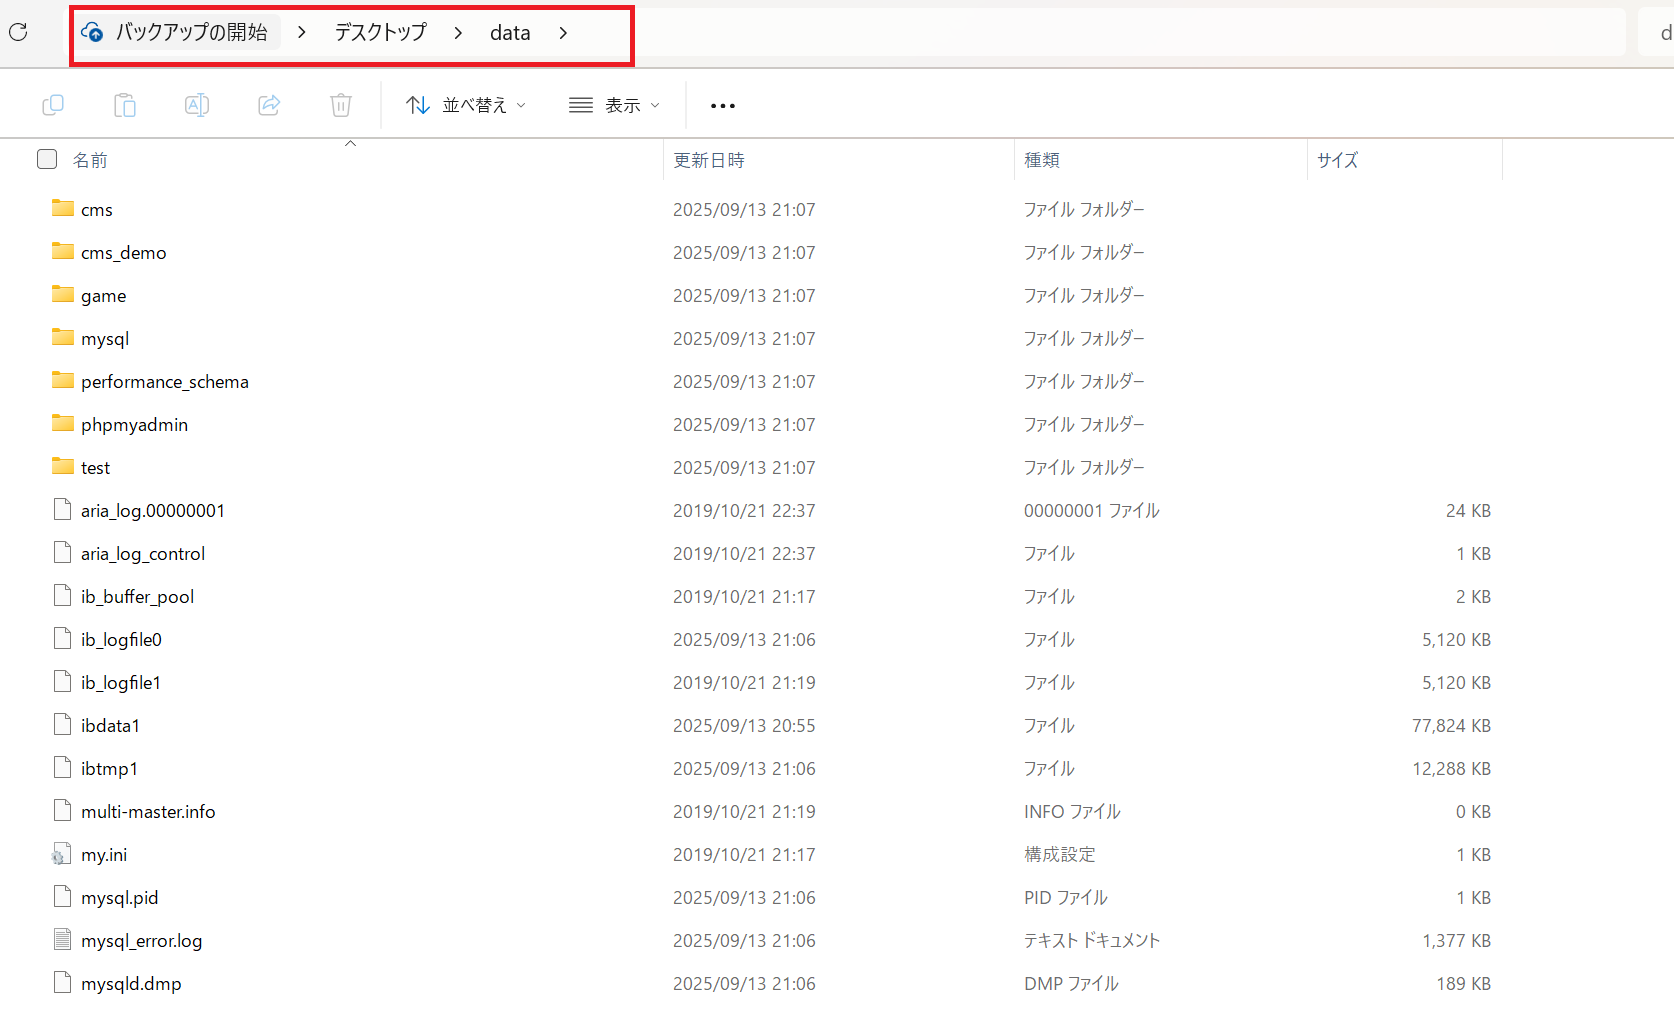1674x1018 pixels.
Task: Expand the chevron after data in breadcrumb
Action: pos(564,33)
